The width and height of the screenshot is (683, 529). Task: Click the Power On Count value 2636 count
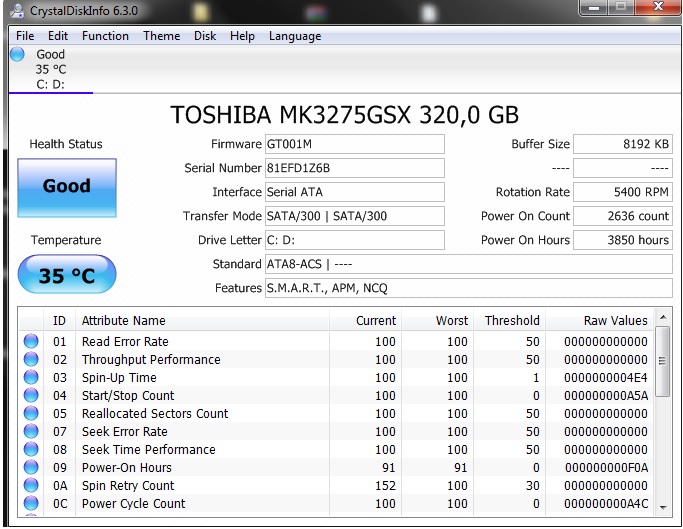(x=623, y=216)
